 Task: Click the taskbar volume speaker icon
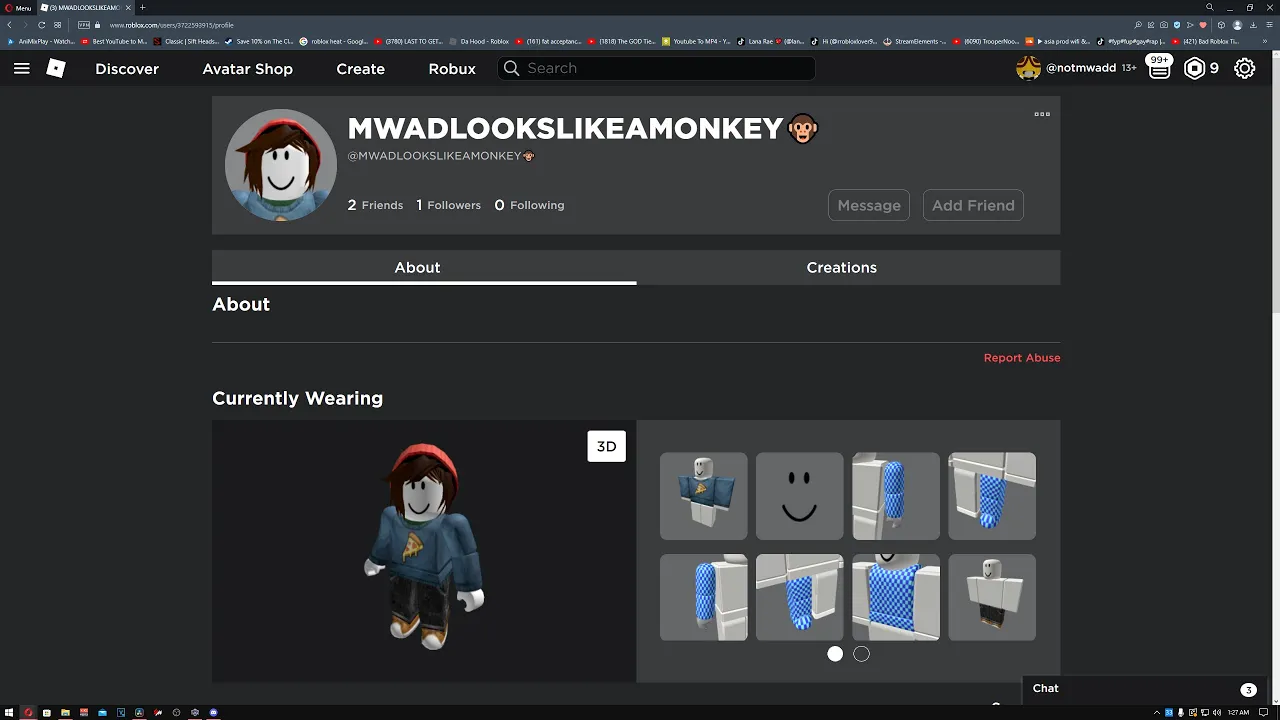pyautogui.click(x=1215, y=712)
